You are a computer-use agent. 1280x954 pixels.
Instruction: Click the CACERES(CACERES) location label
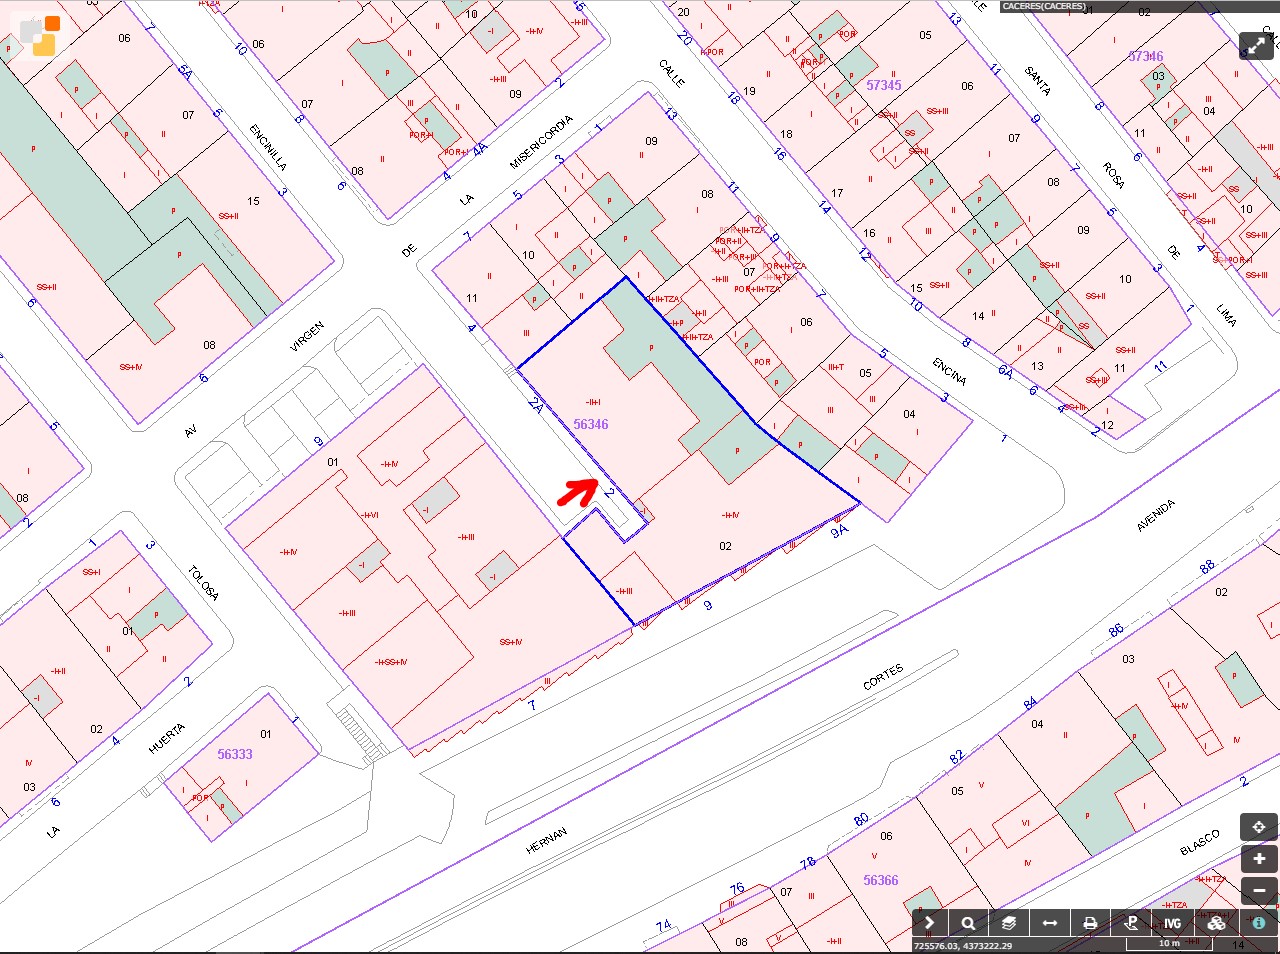pyautogui.click(x=1043, y=6)
